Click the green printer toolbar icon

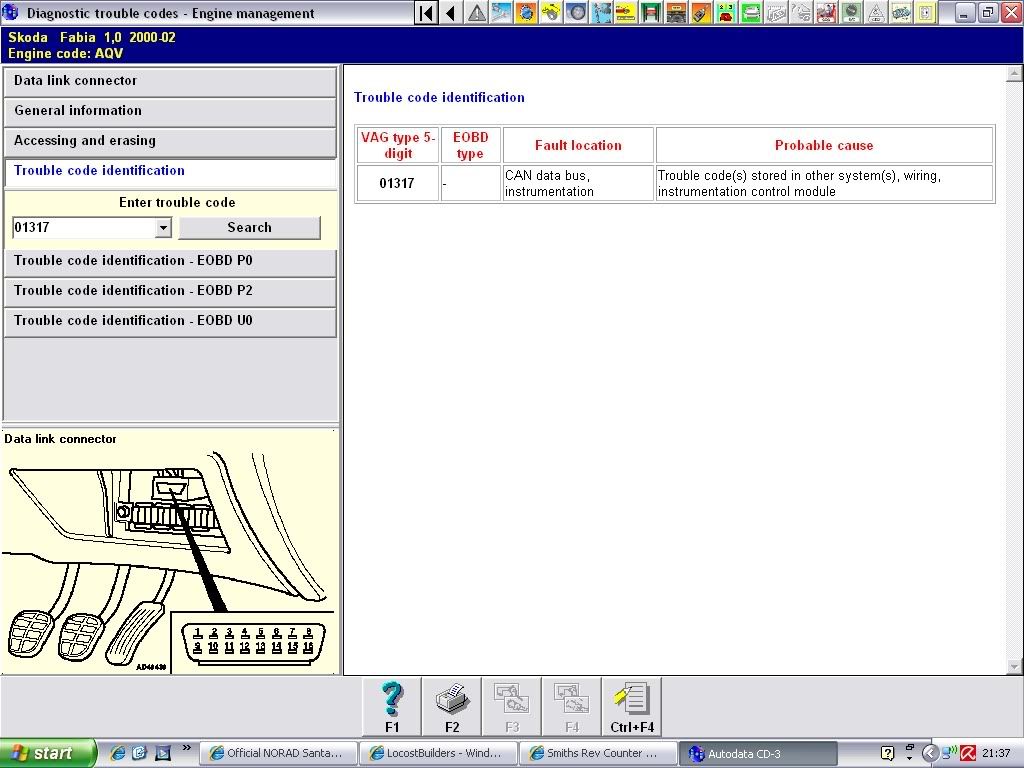[x=752, y=13]
